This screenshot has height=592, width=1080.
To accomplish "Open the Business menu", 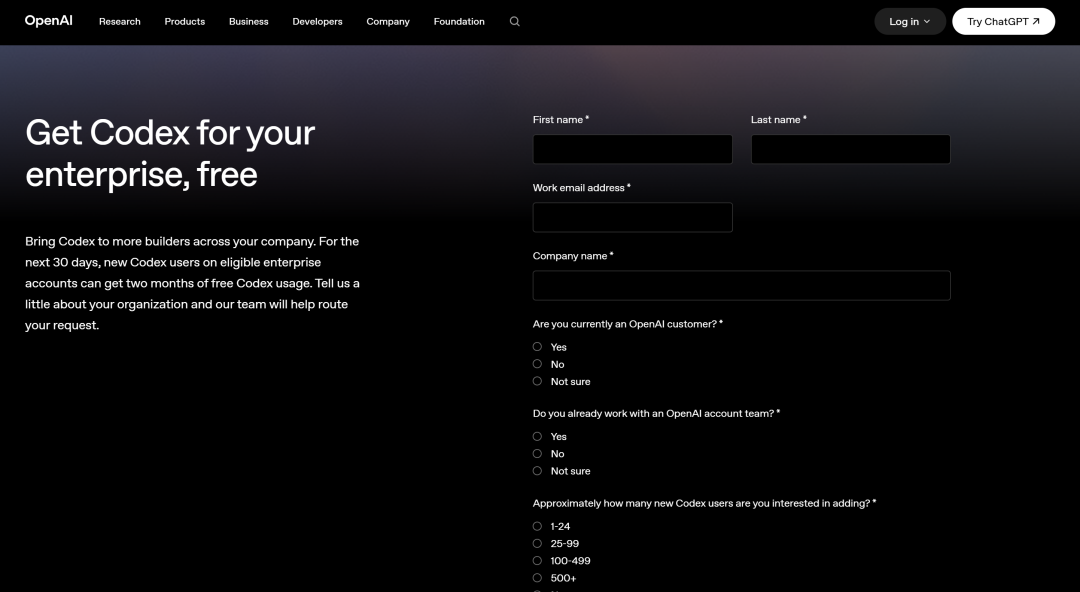I will coord(249,21).
